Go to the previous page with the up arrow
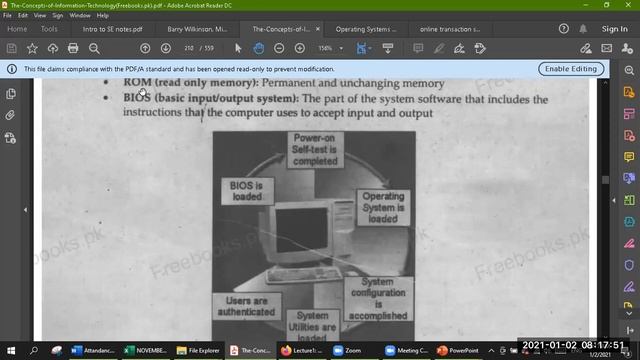Screen dimensions: 640x360 point(145,49)
